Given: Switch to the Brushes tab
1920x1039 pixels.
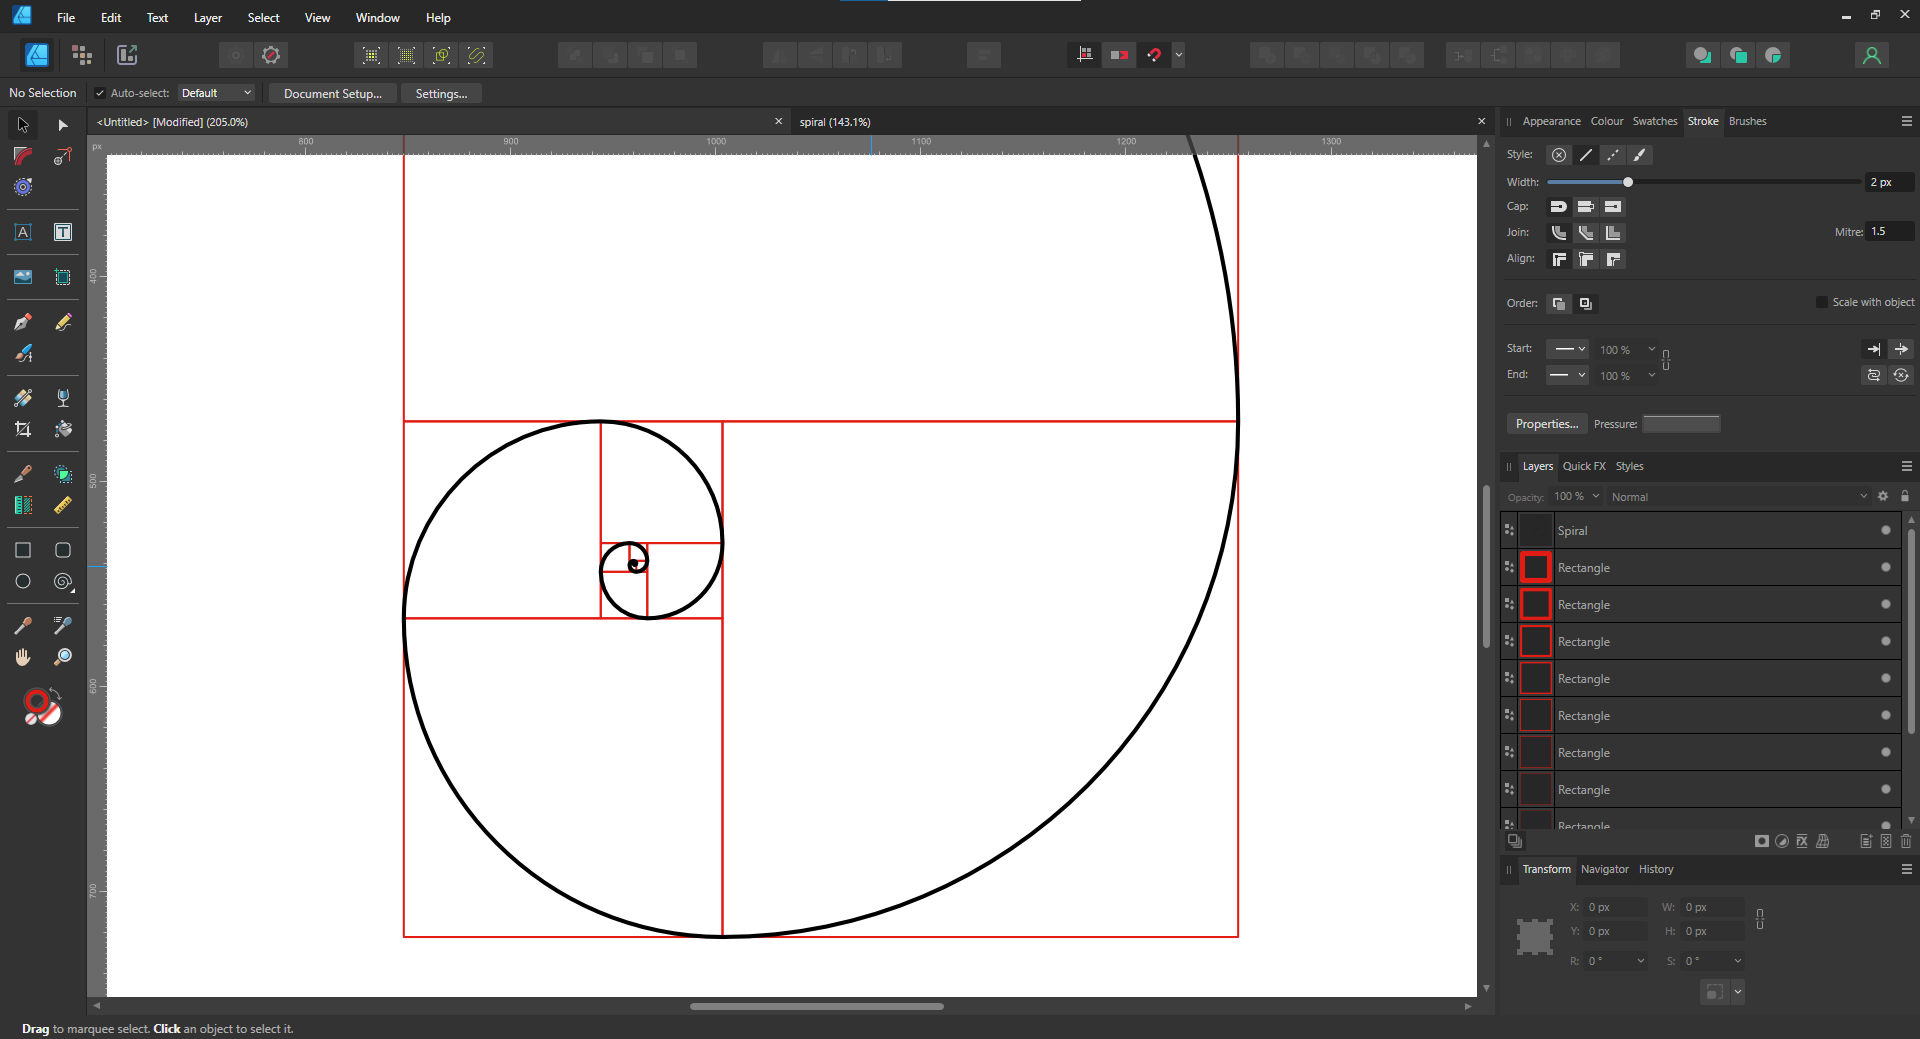Looking at the screenshot, I should (1748, 121).
